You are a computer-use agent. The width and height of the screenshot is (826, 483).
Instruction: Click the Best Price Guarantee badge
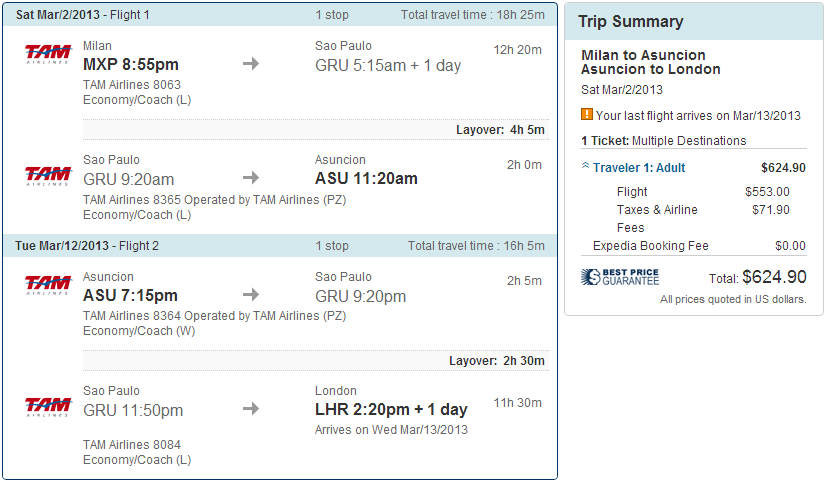(620, 277)
